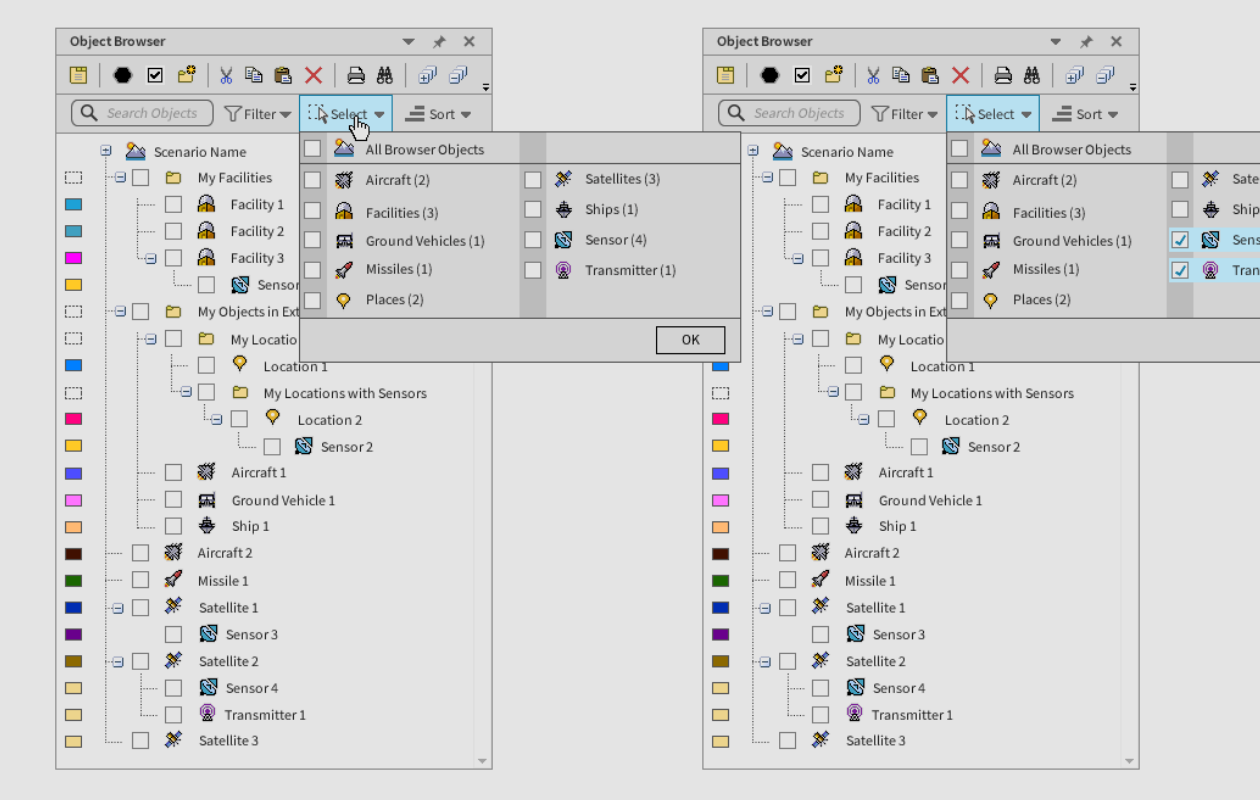Check Sensor (4) in left Select dropdown
Image resolution: width=1260 pixels, height=800 pixels.
pyautogui.click(x=533, y=240)
